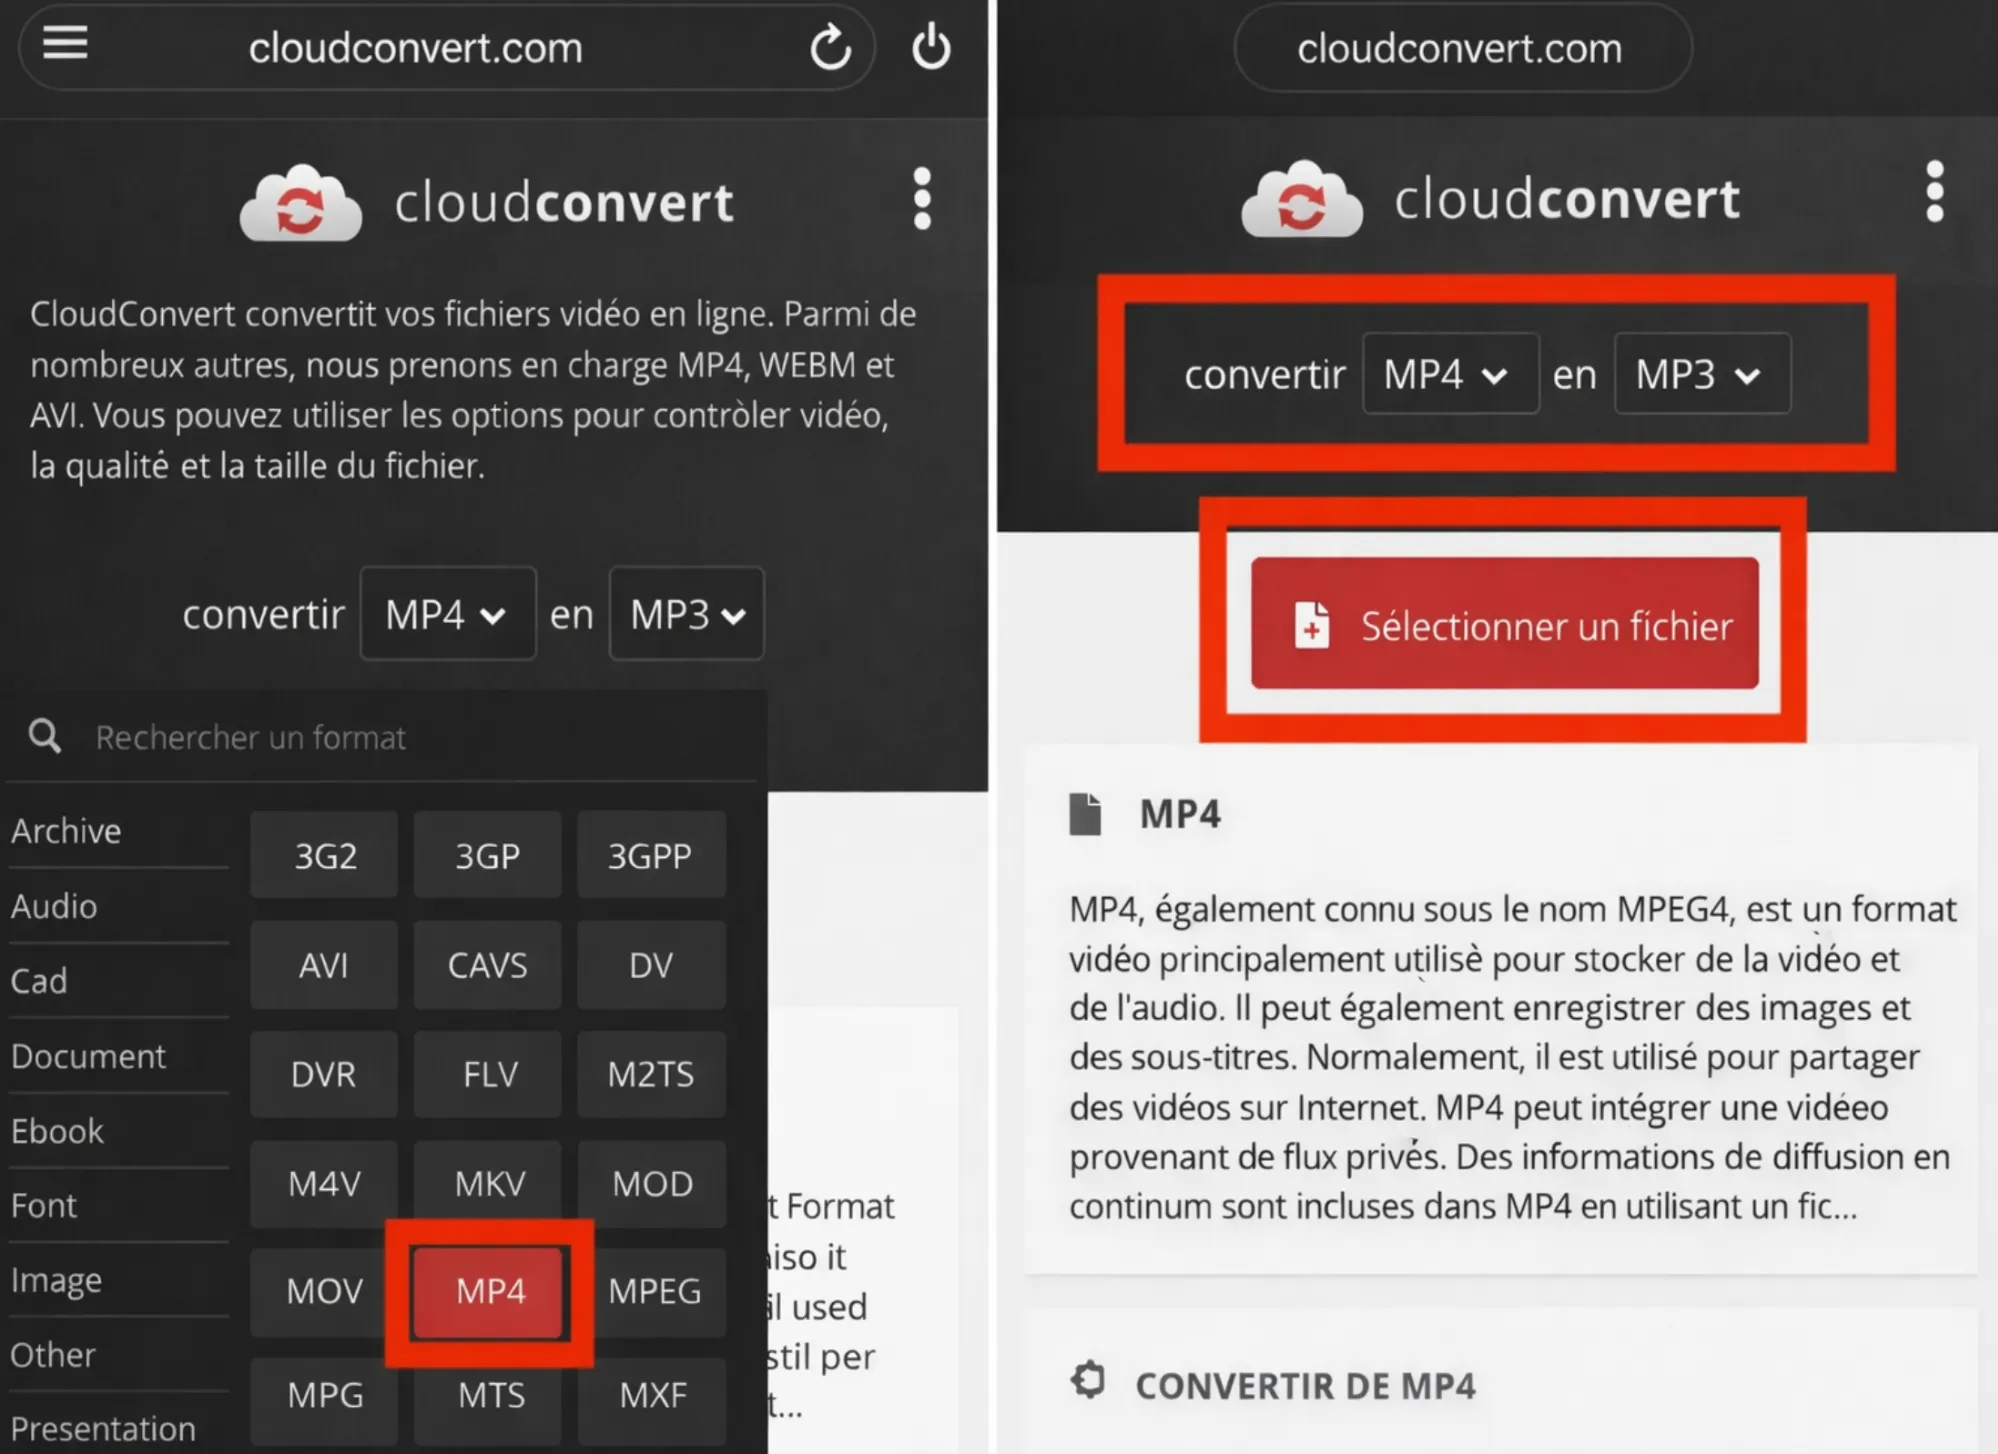Choose the highlighted MP4 format button
The height and width of the screenshot is (1454, 1998).
pos(487,1291)
